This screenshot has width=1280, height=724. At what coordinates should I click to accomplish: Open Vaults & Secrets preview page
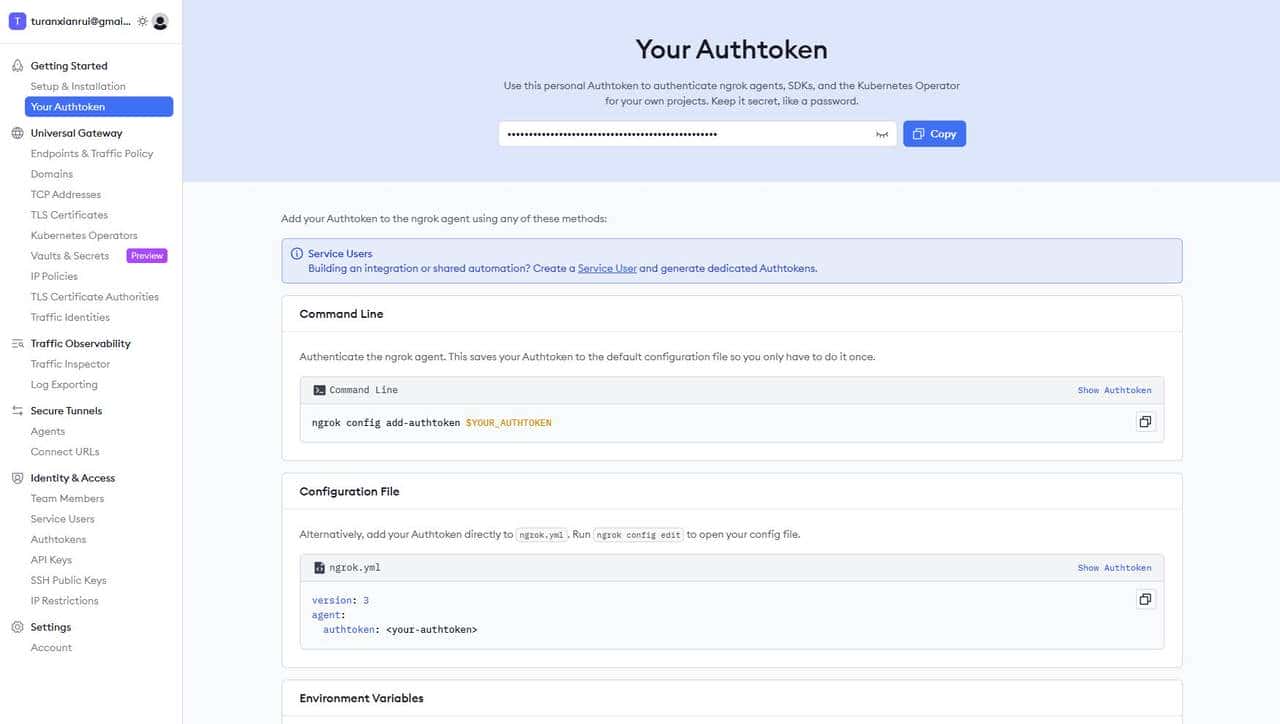click(x=69, y=255)
